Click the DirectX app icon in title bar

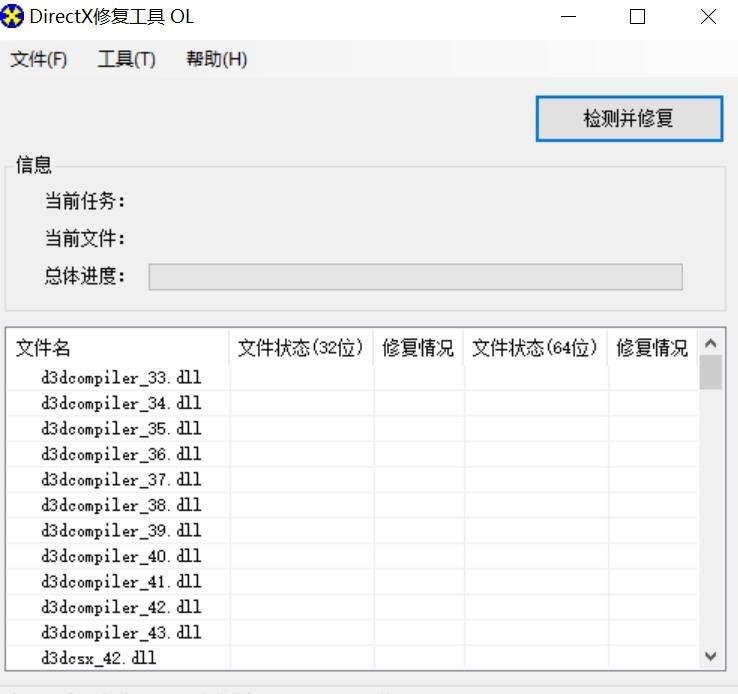point(13,17)
